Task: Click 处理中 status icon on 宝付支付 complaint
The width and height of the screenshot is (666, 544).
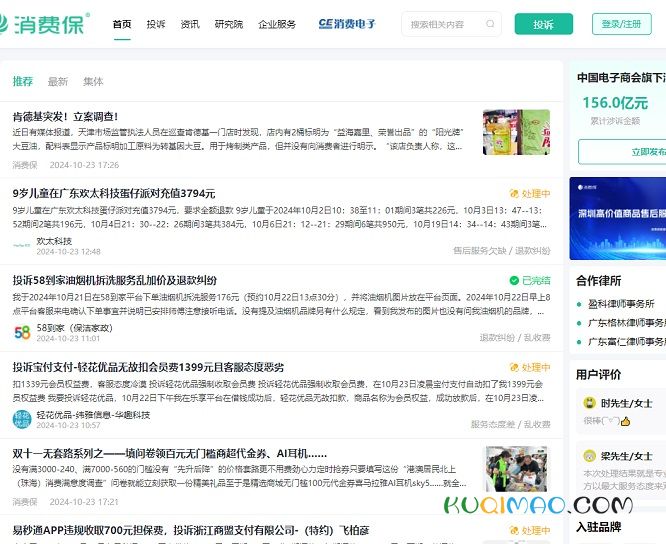Action: [514, 367]
